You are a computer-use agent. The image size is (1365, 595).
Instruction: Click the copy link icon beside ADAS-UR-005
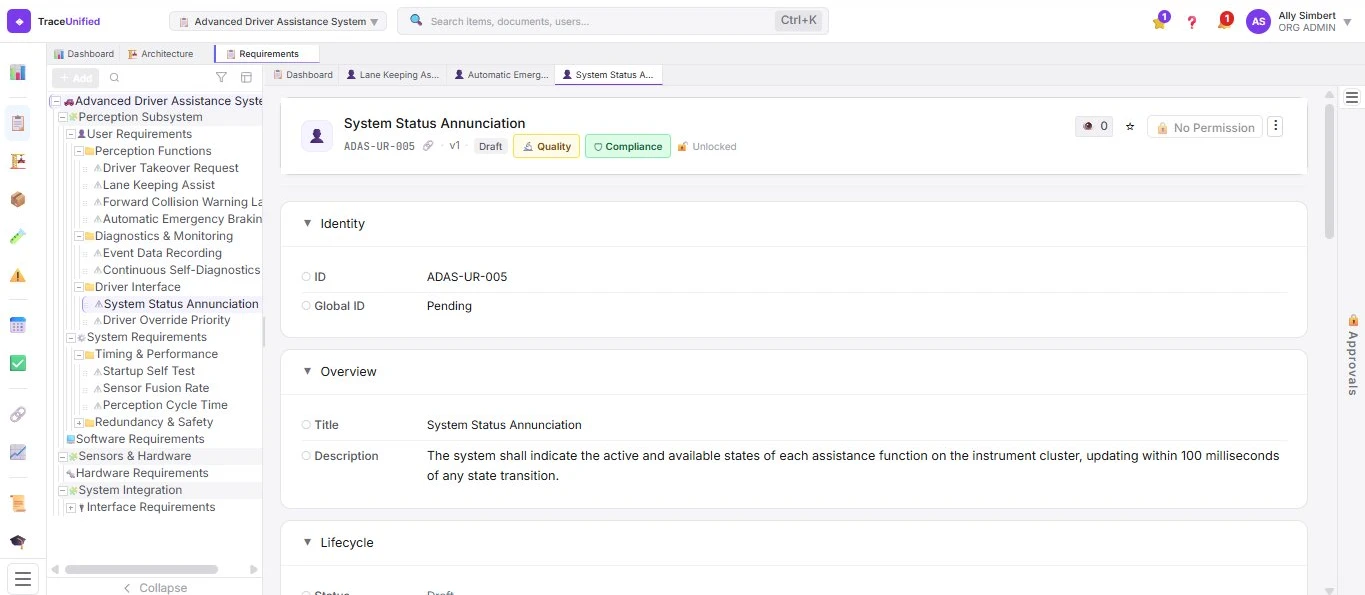(x=428, y=146)
